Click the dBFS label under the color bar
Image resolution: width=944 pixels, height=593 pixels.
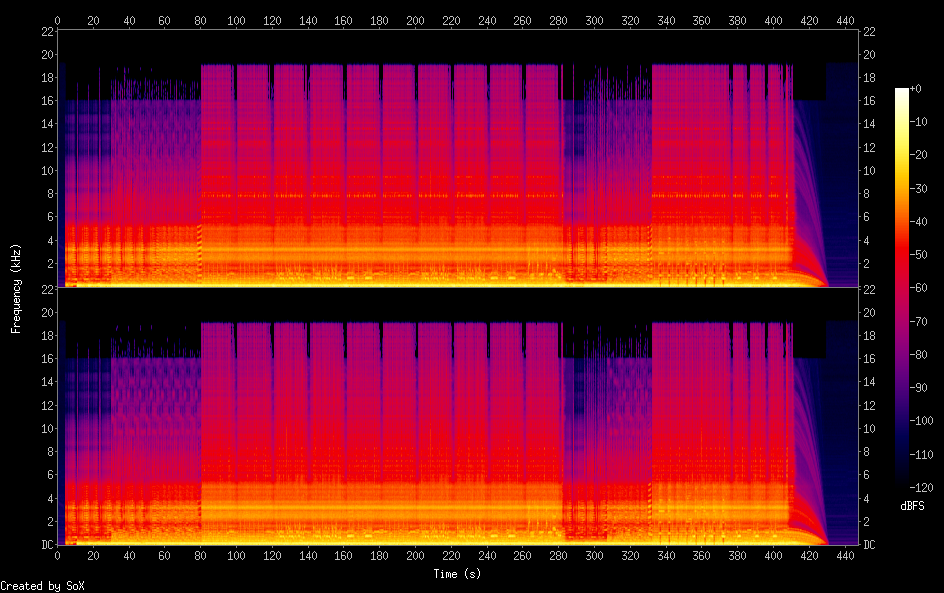[912, 506]
